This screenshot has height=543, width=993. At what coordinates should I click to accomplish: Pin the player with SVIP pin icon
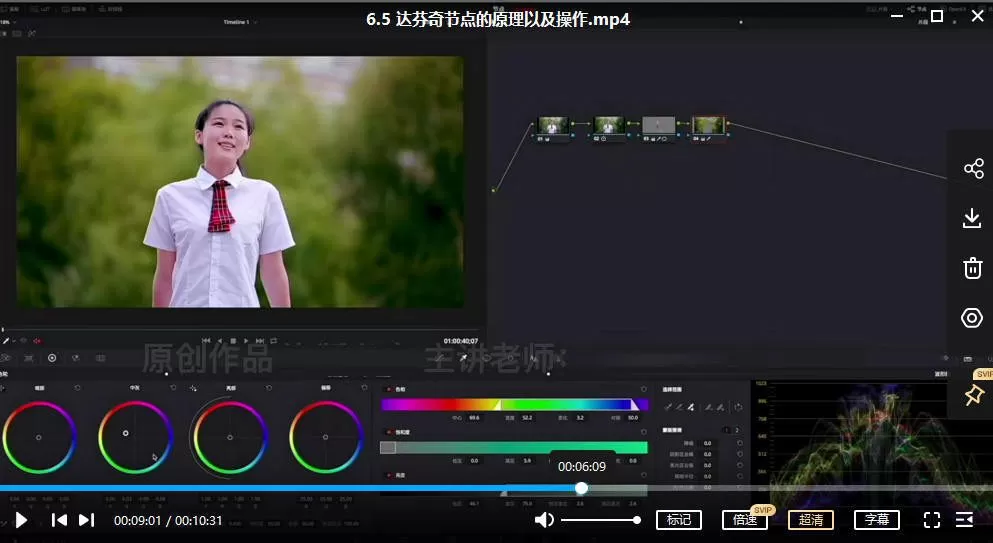(x=973, y=395)
